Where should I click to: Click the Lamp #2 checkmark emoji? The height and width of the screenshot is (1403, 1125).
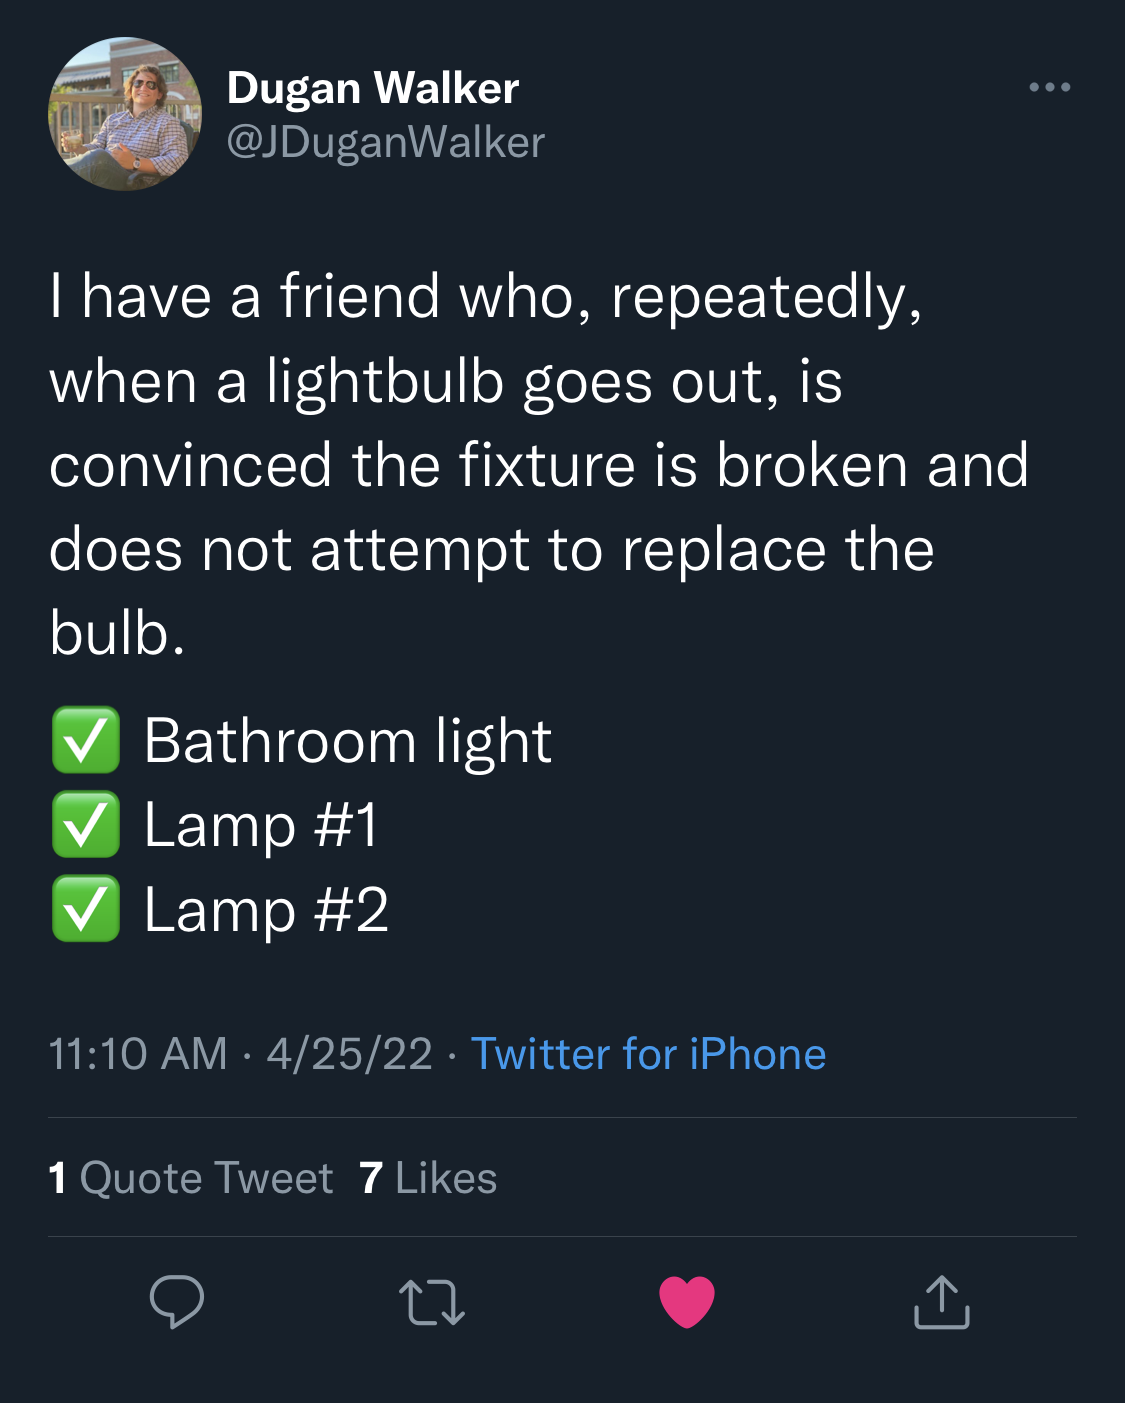(x=86, y=908)
